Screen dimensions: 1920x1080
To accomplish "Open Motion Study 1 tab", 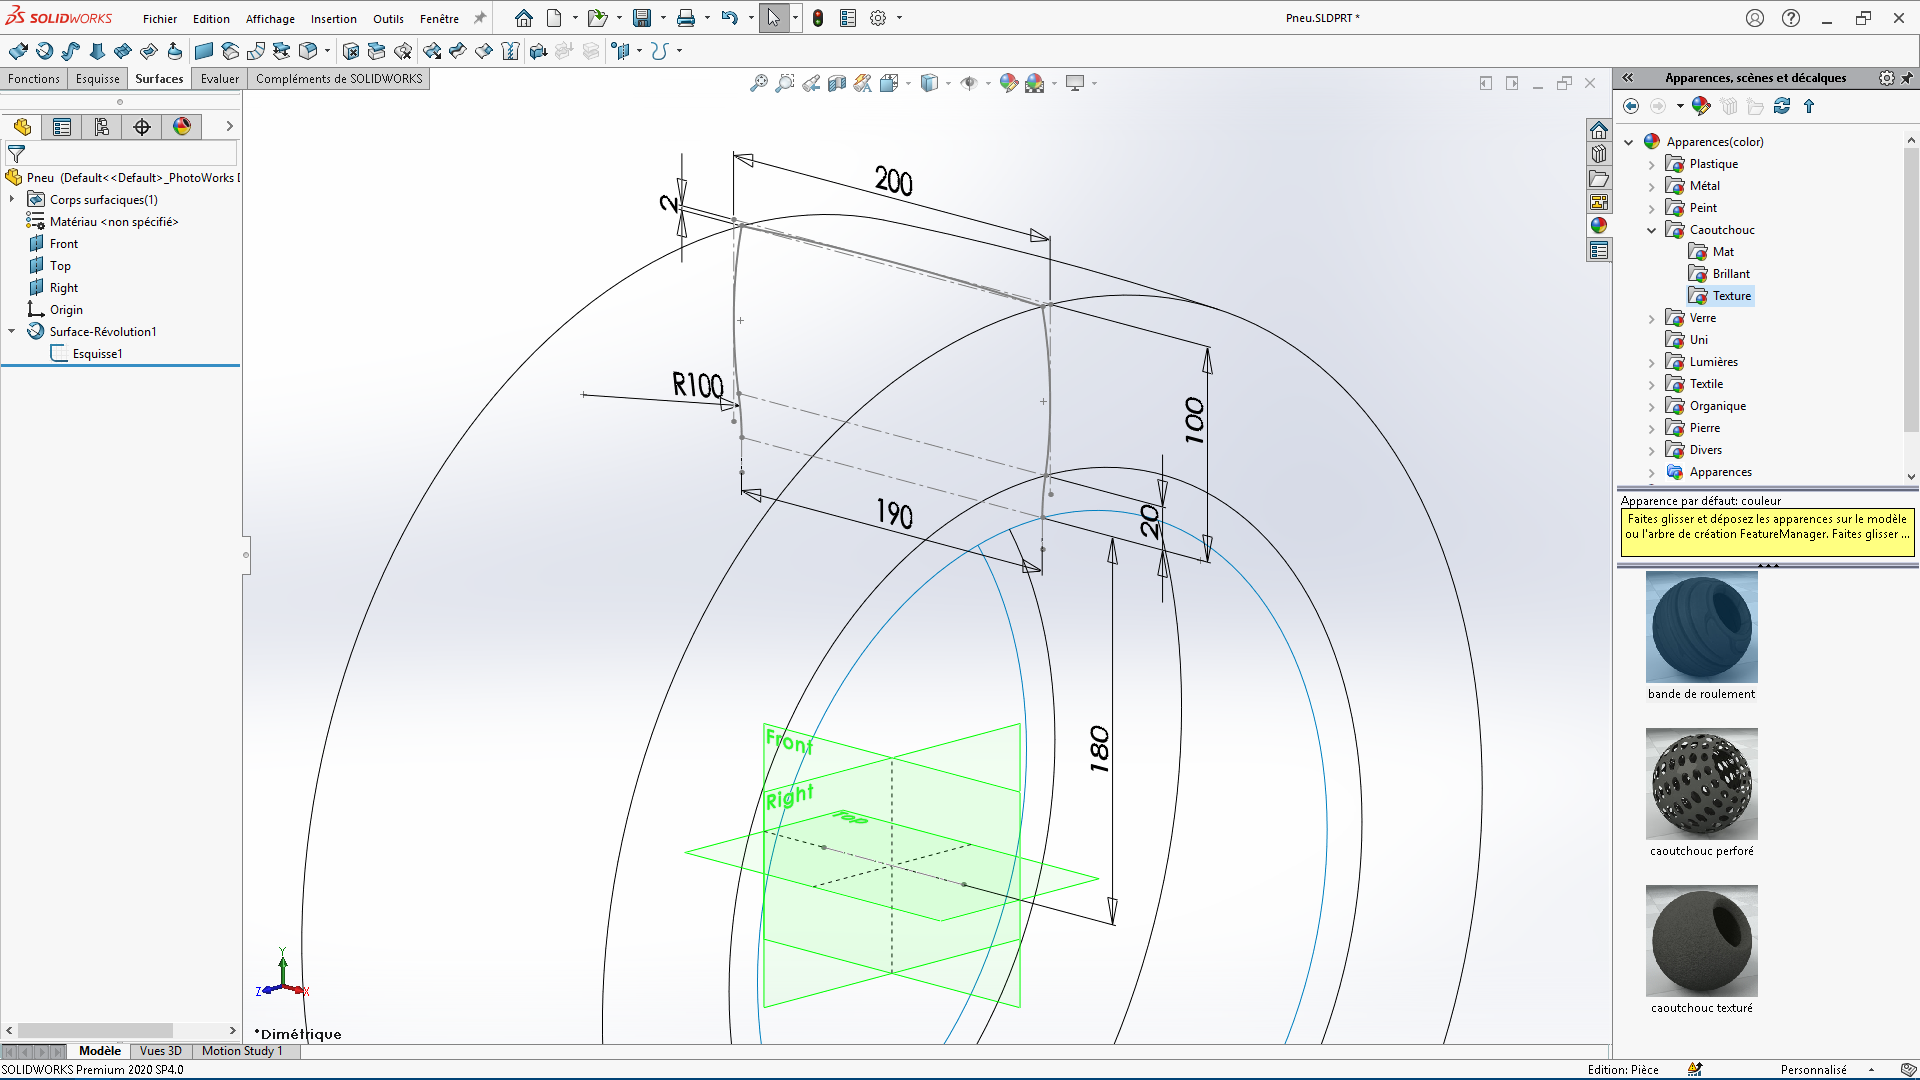I will 242,1051.
